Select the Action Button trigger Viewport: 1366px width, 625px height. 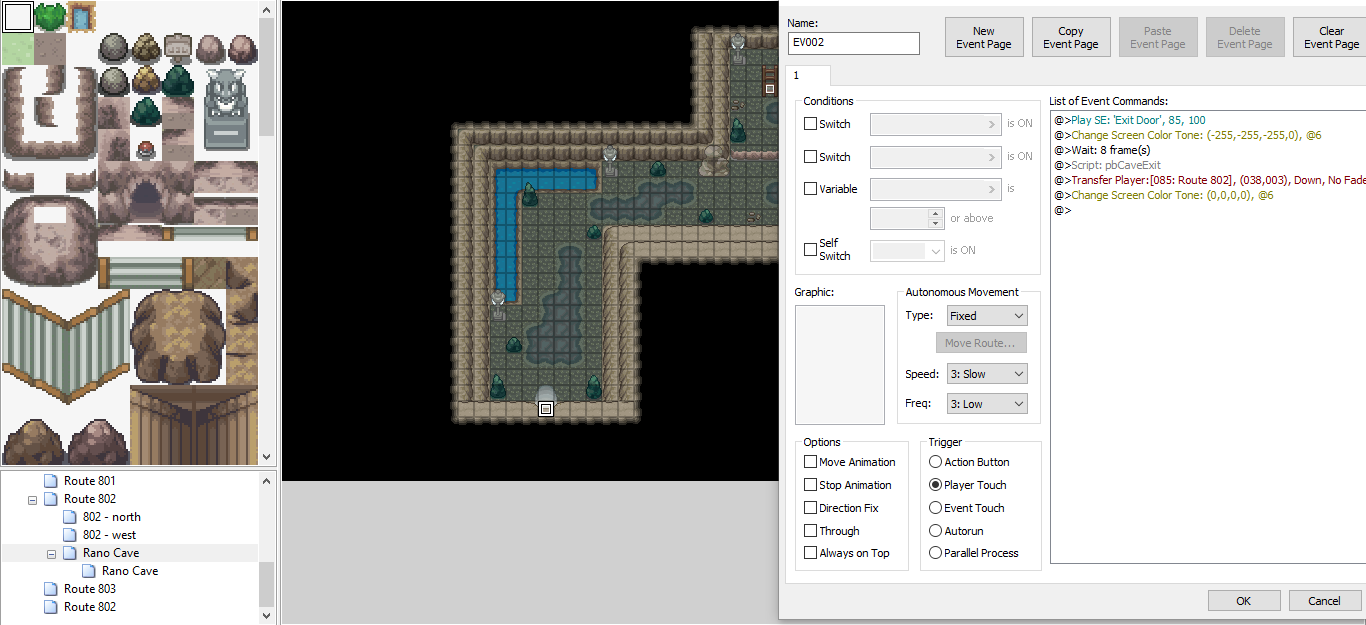pyautogui.click(x=936, y=462)
